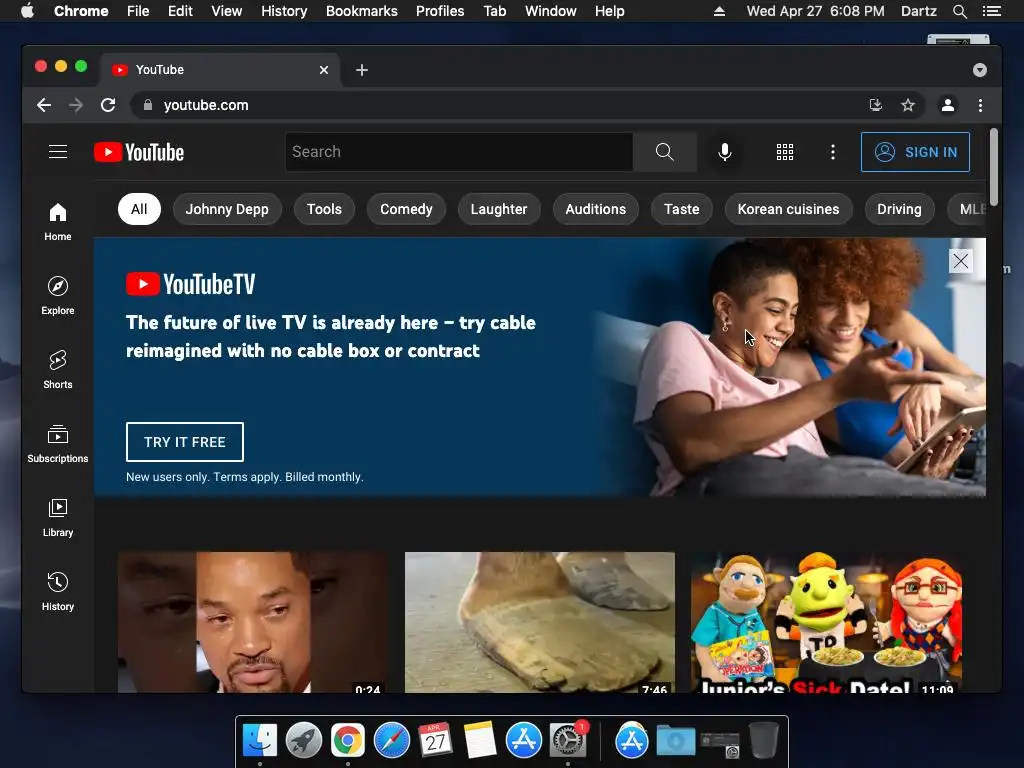This screenshot has width=1024, height=768.
Task: Start voice search with microphone icon
Action: pos(724,152)
